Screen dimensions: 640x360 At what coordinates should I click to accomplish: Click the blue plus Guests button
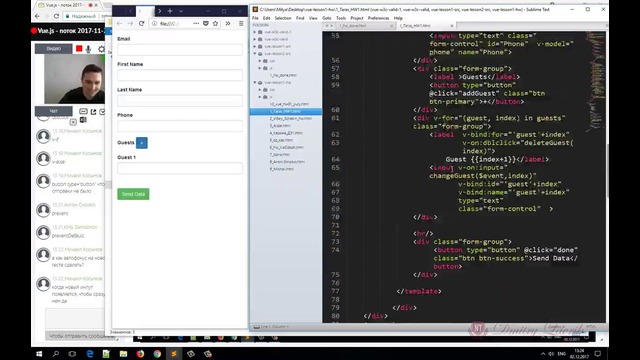(x=142, y=143)
